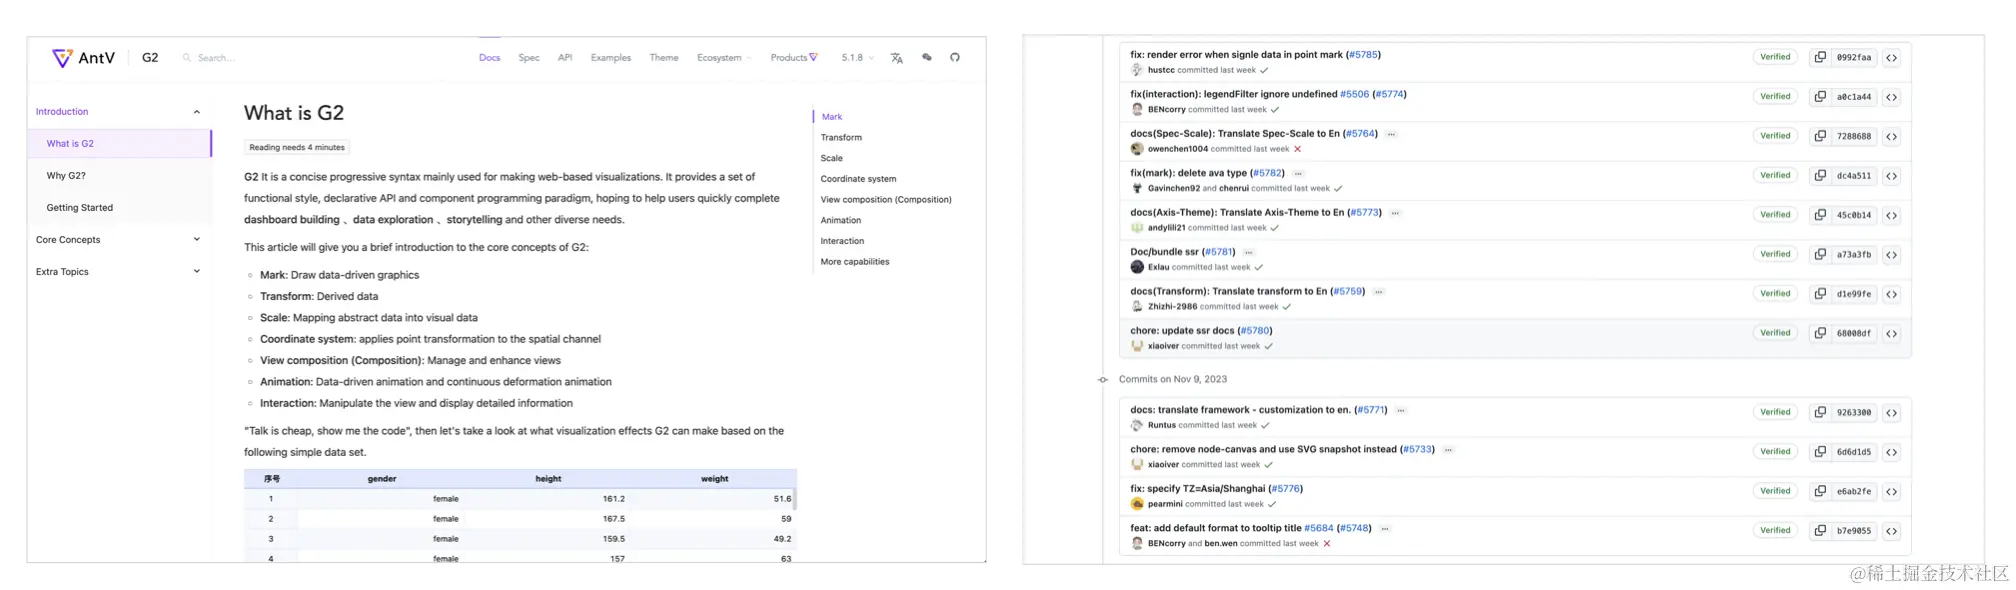Expand description of Doc/bundle ssr commit

[x=1248, y=252]
